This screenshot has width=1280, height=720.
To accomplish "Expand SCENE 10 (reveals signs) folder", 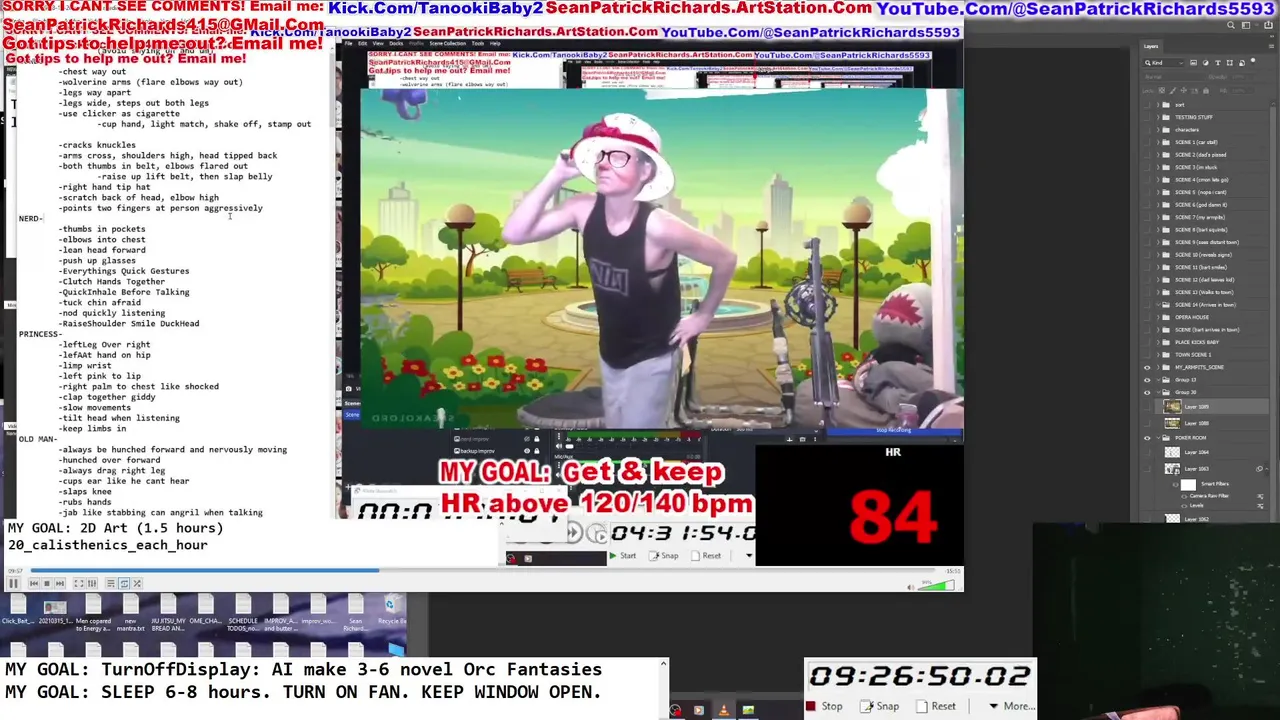I will tap(1158, 255).
